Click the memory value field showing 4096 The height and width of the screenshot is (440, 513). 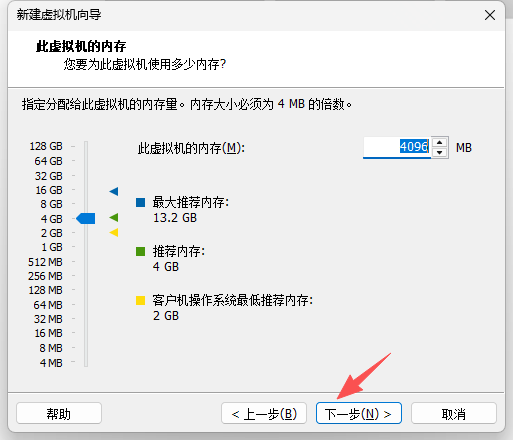[x=397, y=147]
